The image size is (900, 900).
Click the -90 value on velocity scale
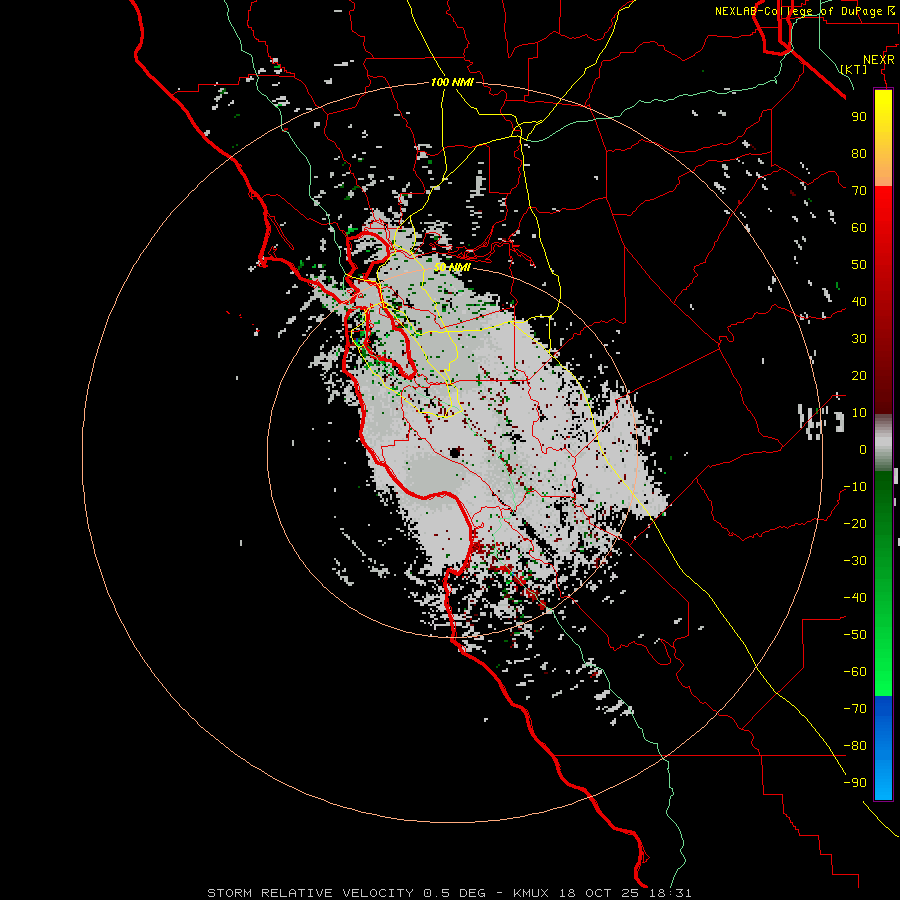pyautogui.click(x=855, y=782)
